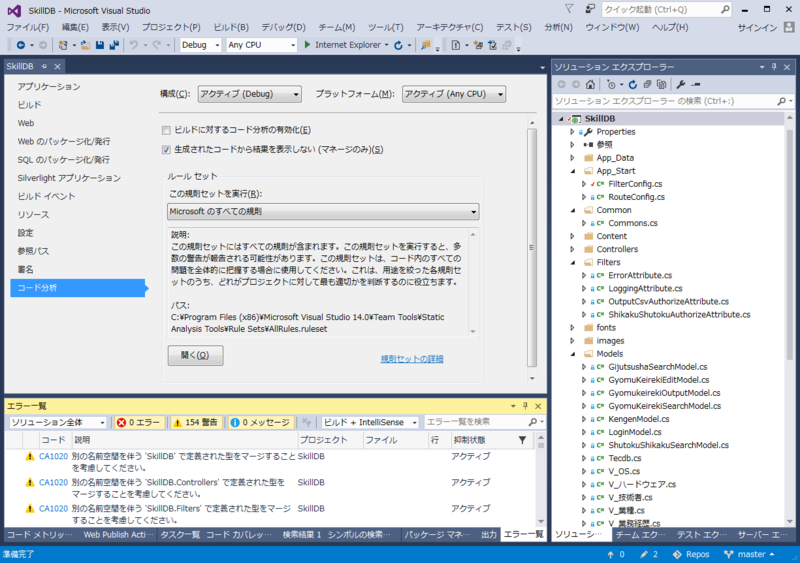Click the Open File folder icon
This screenshot has width=800, height=563.
[x=85, y=45]
